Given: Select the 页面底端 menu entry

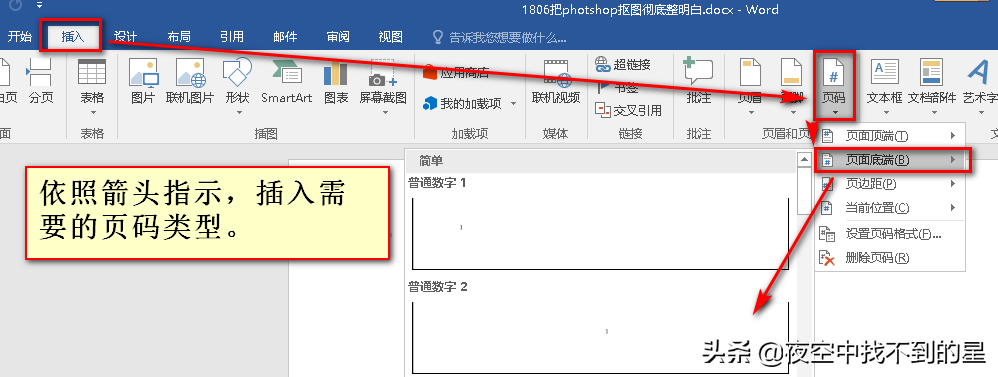Looking at the screenshot, I should [x=890, y=160].
